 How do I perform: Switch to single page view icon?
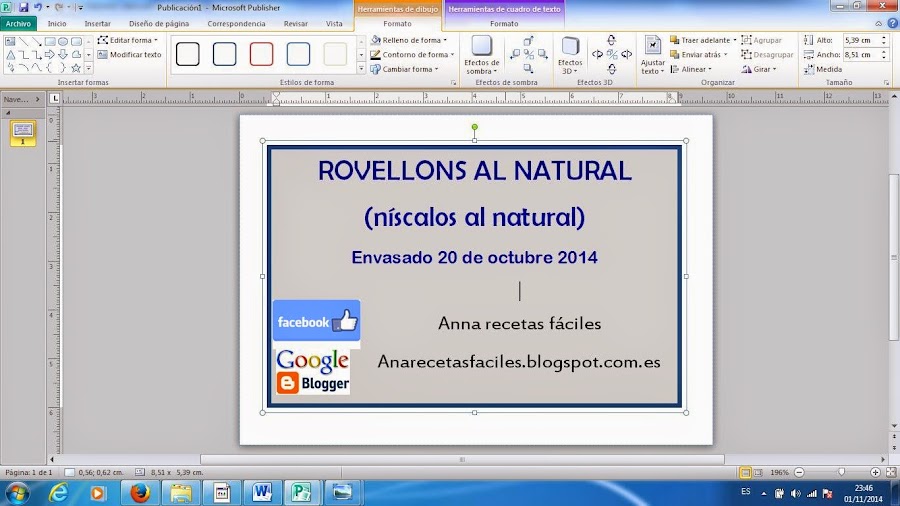pos(745,473)
